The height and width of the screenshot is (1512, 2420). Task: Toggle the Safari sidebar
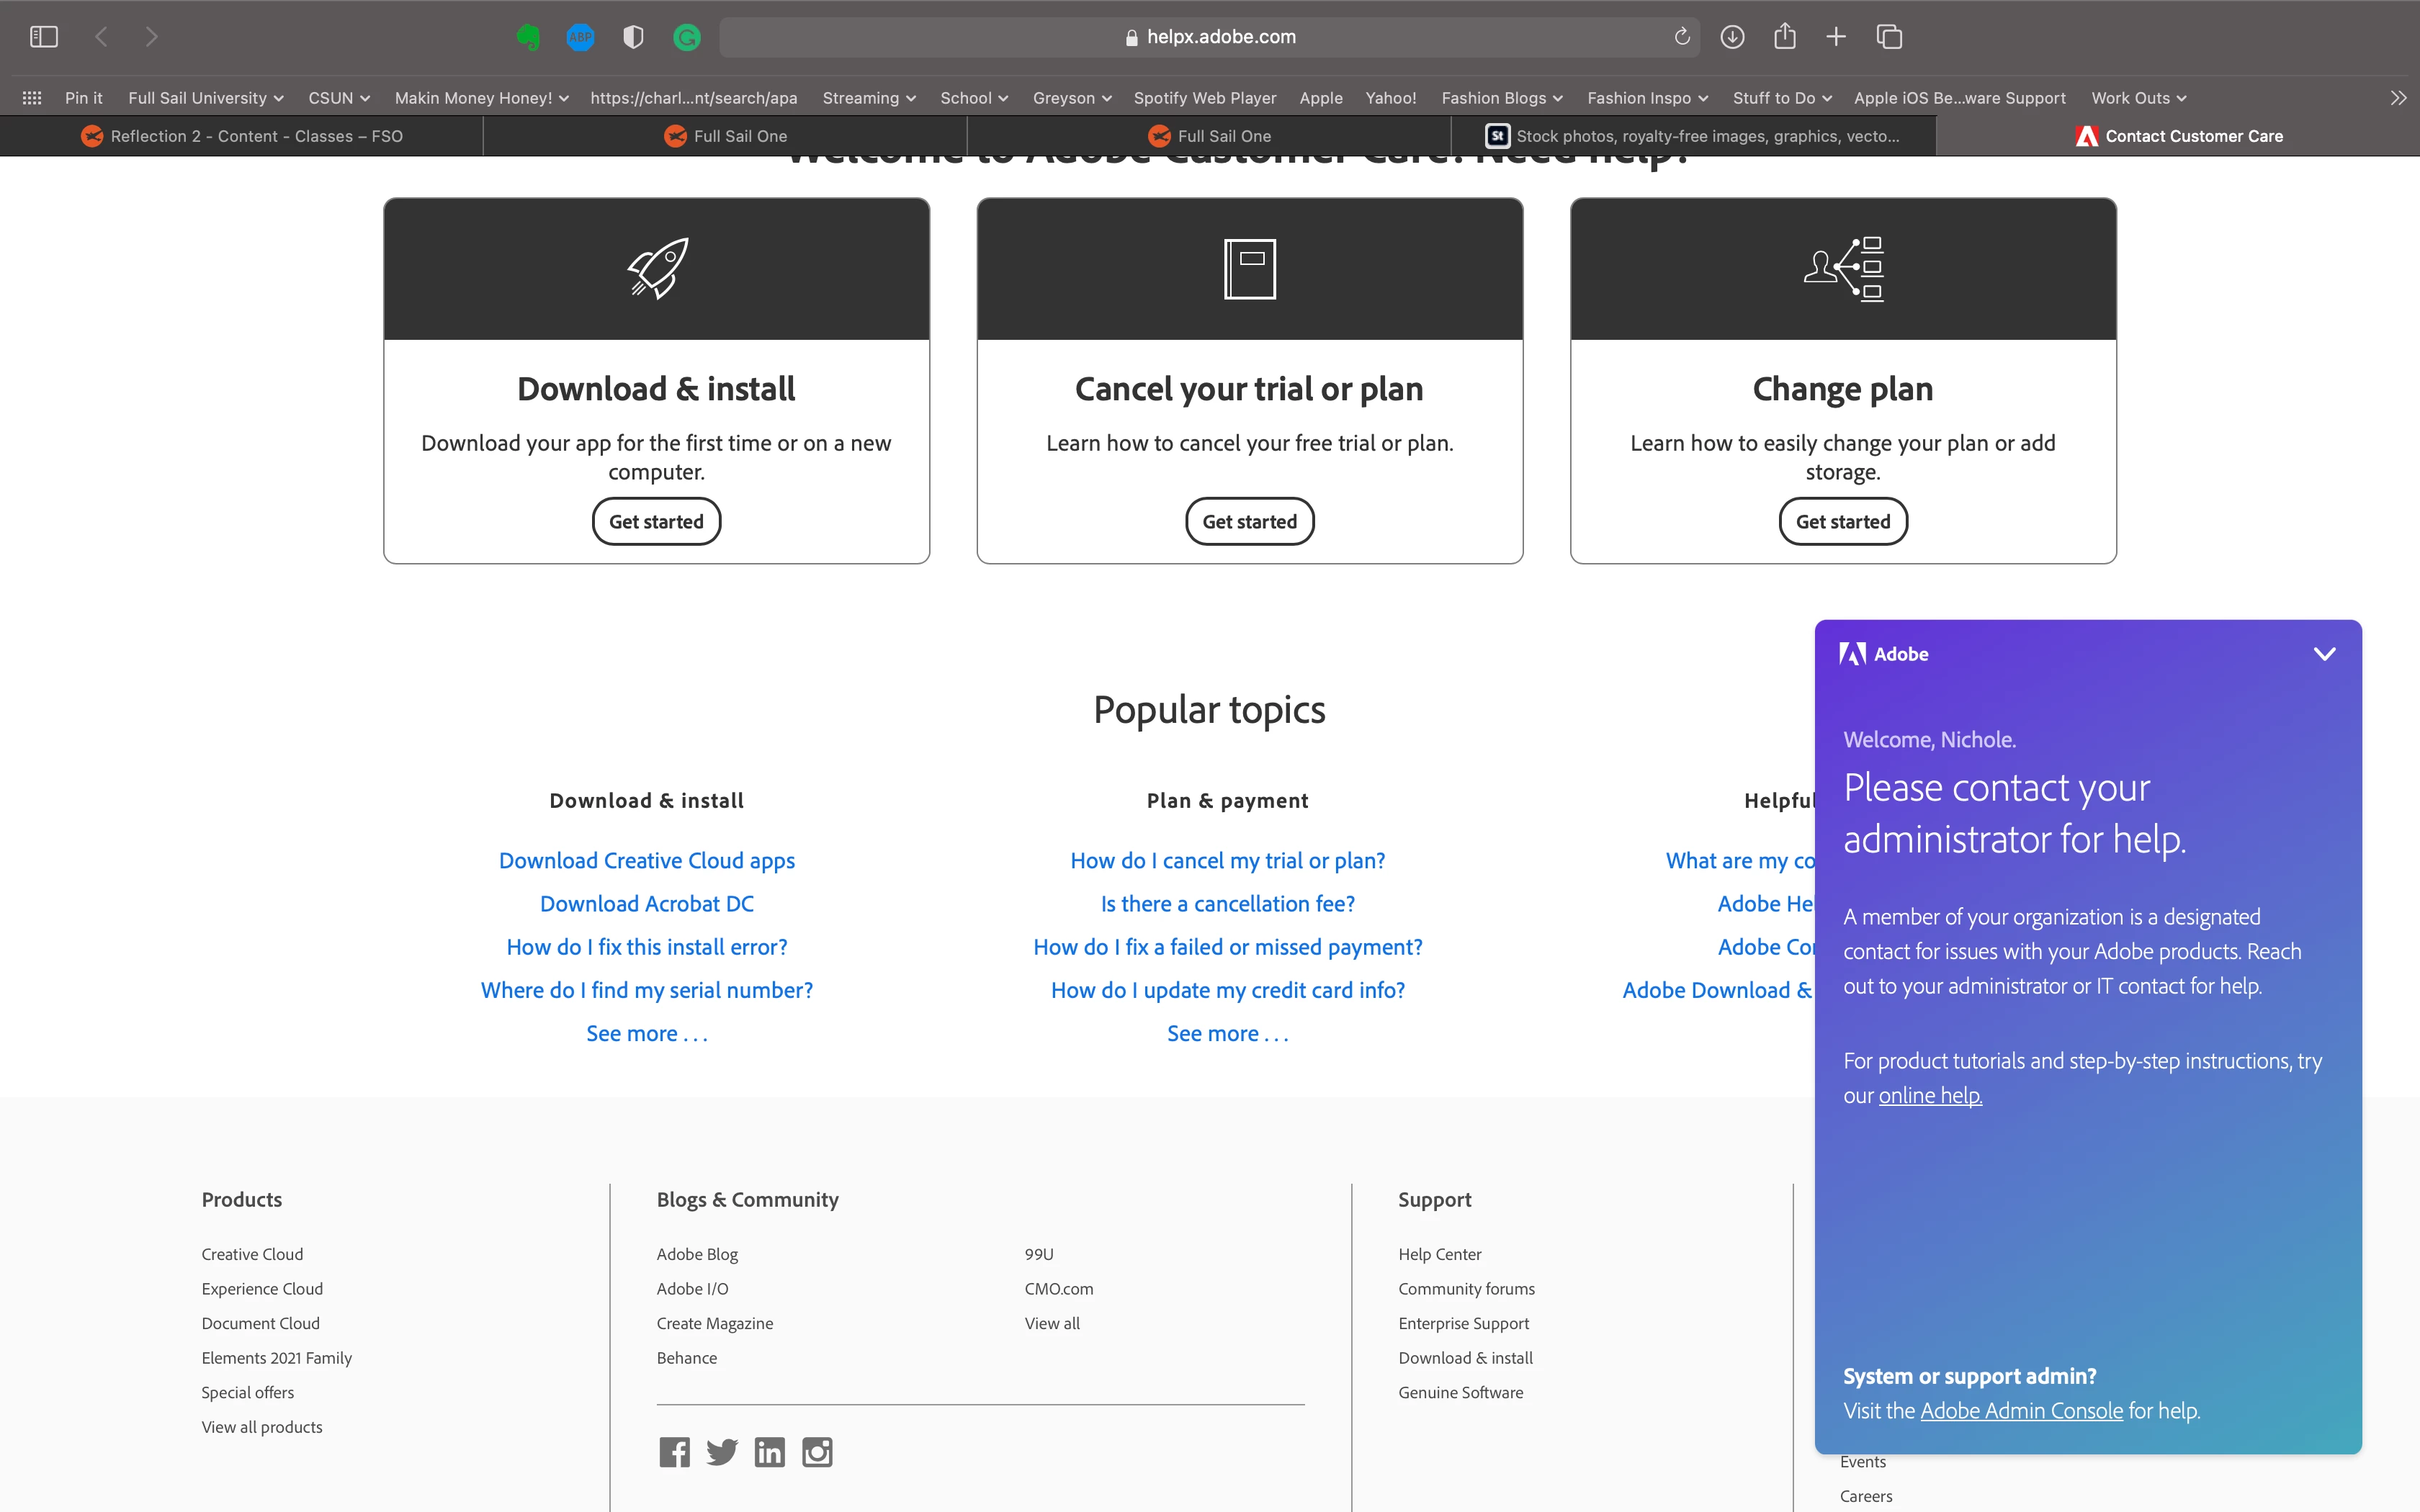pos(44,37)
